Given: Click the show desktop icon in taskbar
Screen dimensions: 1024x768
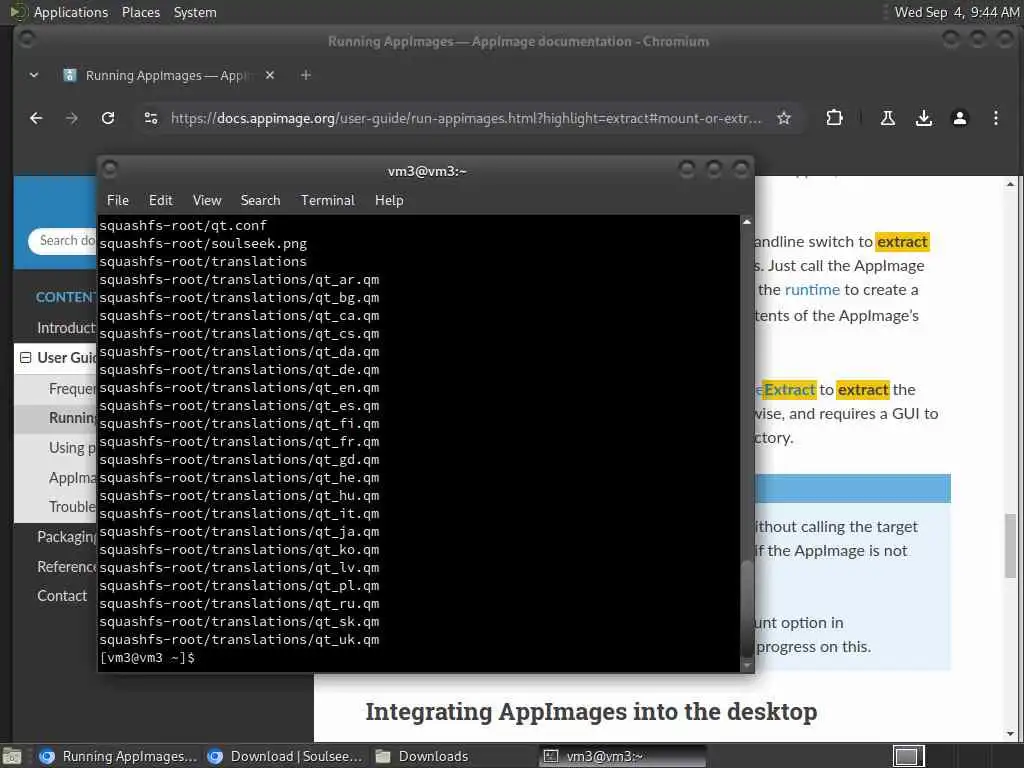Looking at the screenshot, I should click(12, 757).
